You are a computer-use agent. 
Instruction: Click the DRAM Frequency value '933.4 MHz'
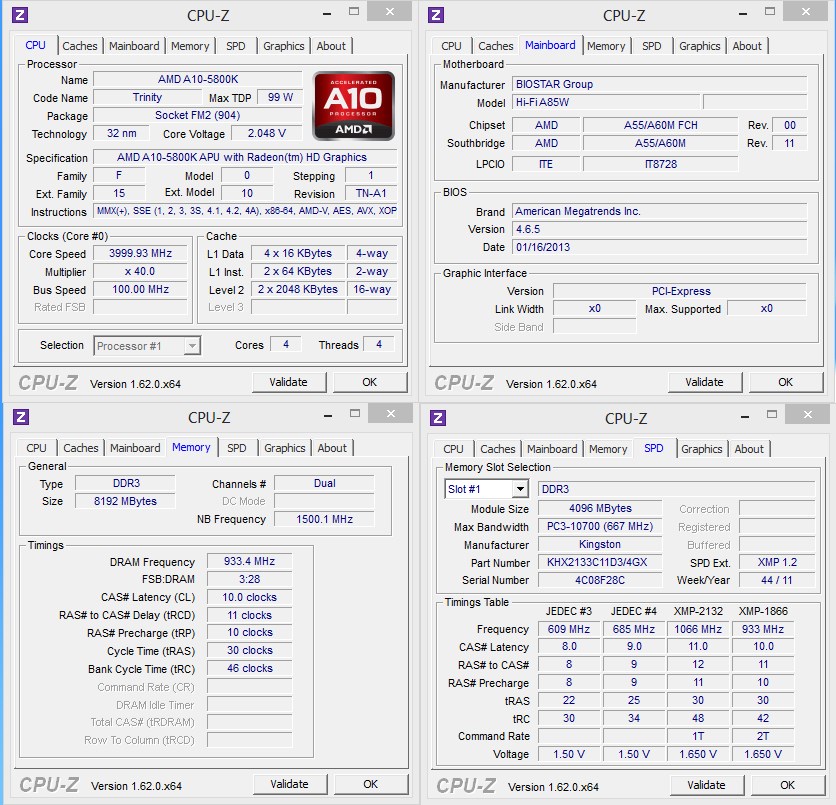[x=250, y=561]
